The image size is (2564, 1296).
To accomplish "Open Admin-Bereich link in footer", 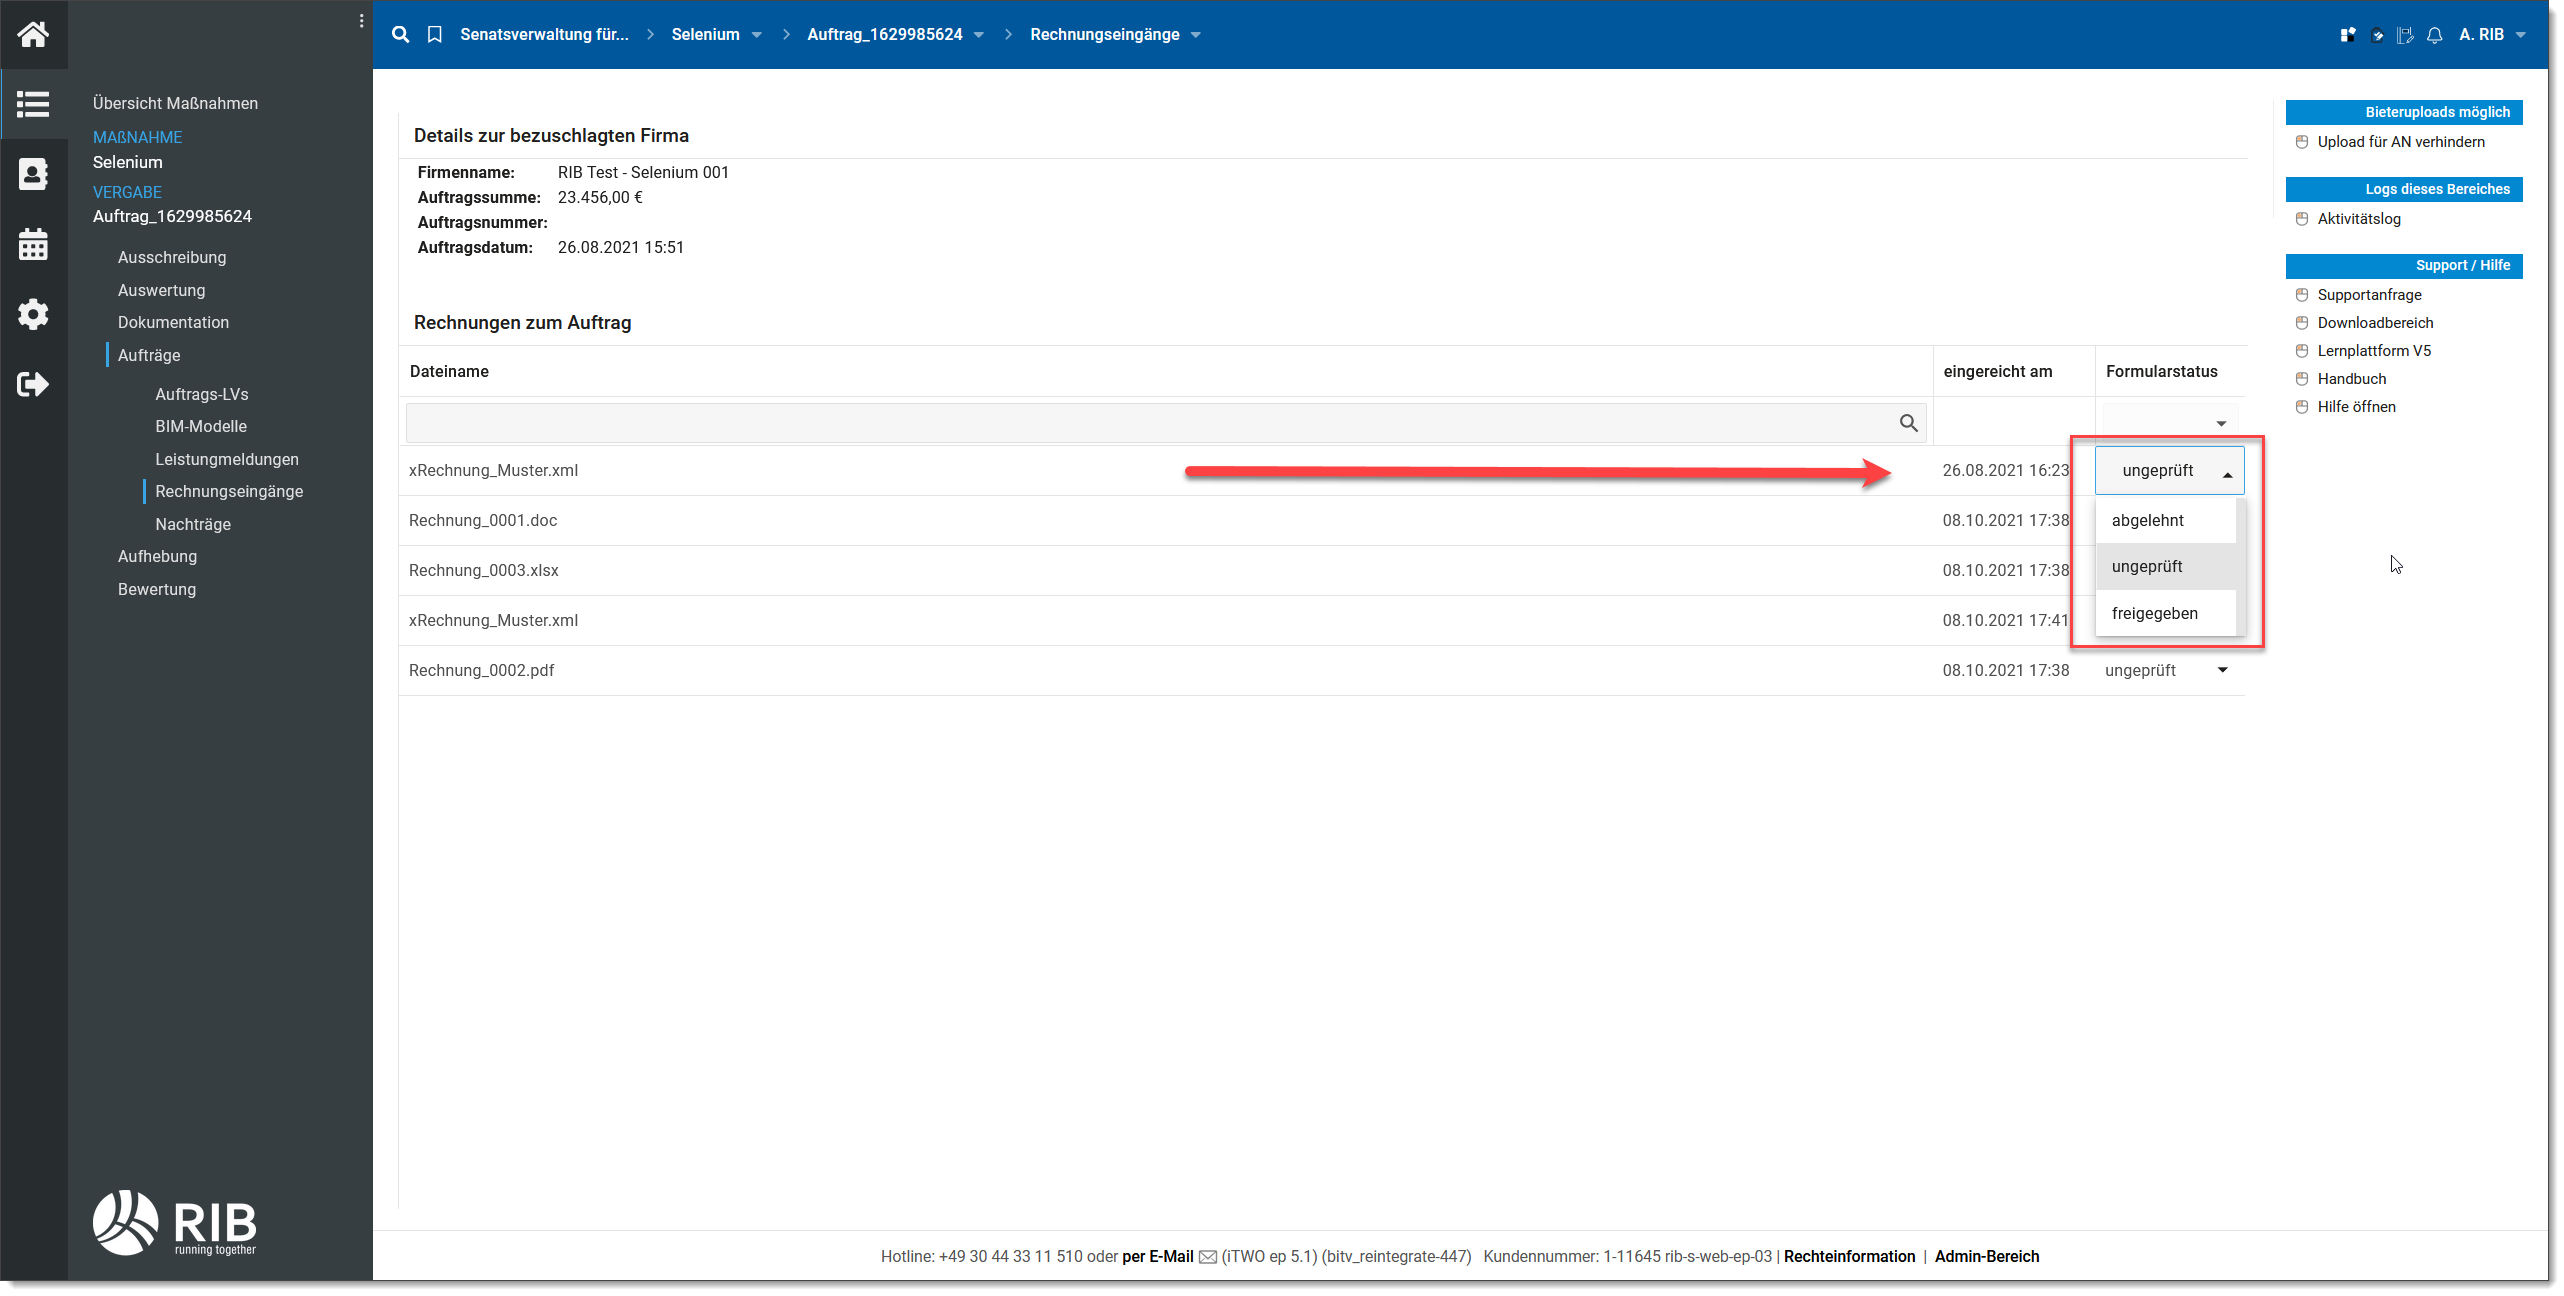I will 1986,1256.
